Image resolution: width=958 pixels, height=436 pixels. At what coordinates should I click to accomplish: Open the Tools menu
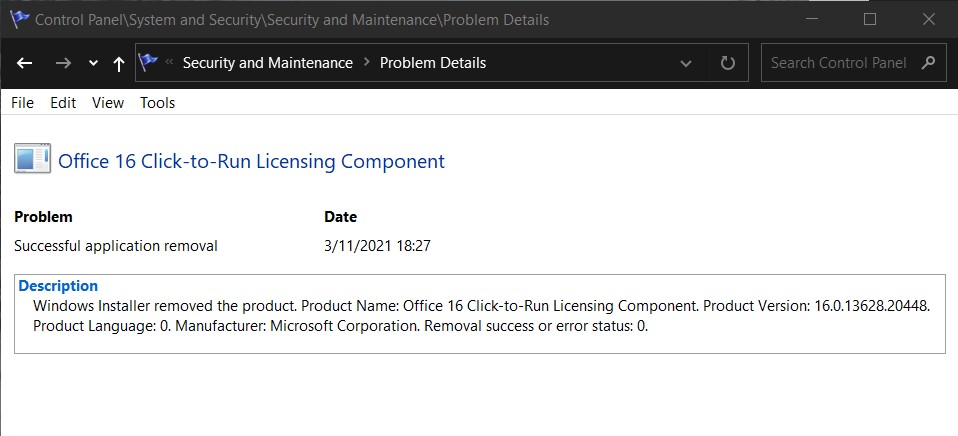tap(158, 103)
